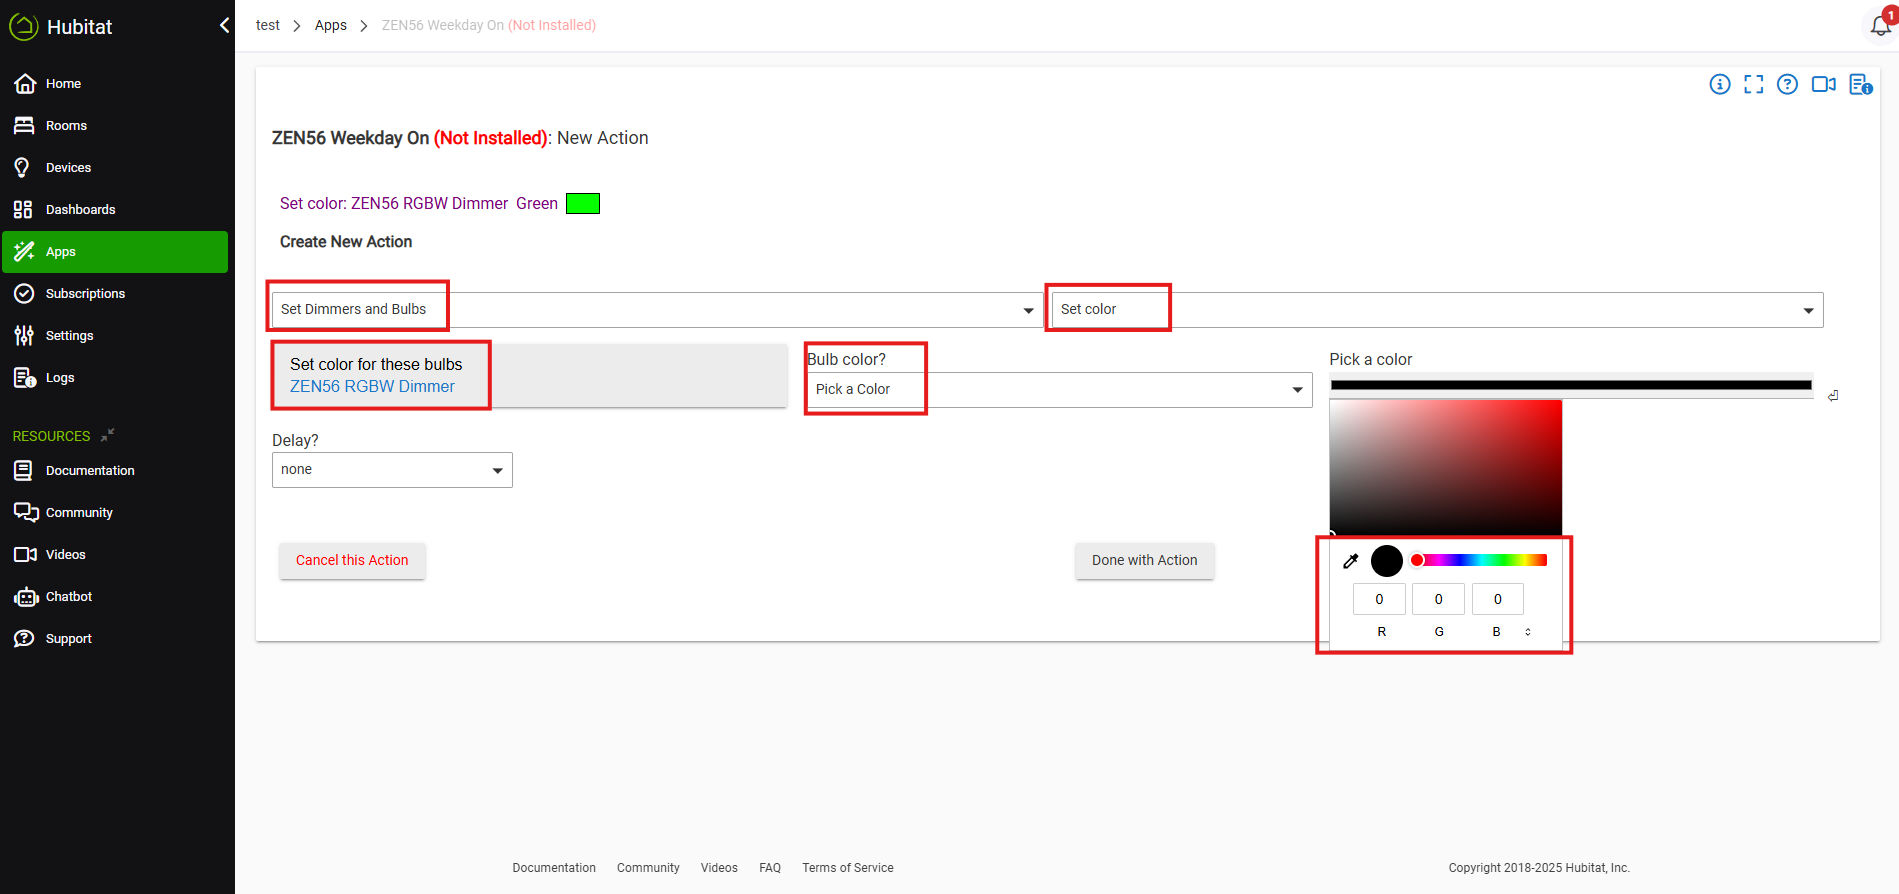Click the Set color ZEN56 RGBW Dimmer Green action
This screenshot has height=894, width=1899.
(419, 204)
